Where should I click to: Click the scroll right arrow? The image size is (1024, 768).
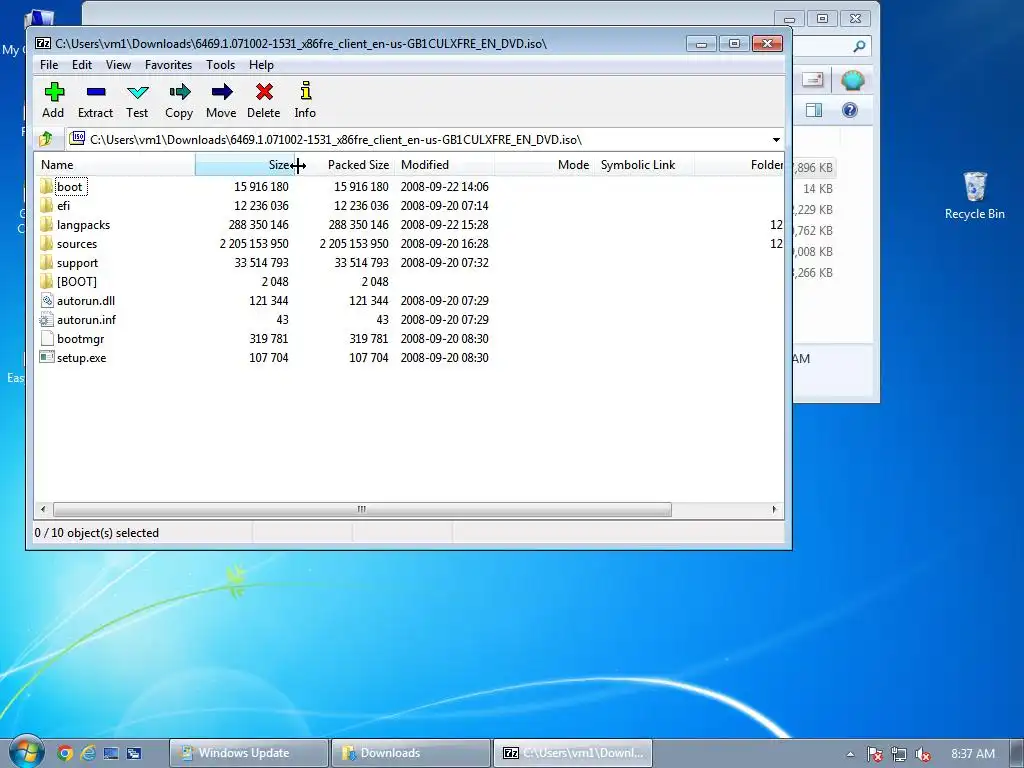coord(775,509)
